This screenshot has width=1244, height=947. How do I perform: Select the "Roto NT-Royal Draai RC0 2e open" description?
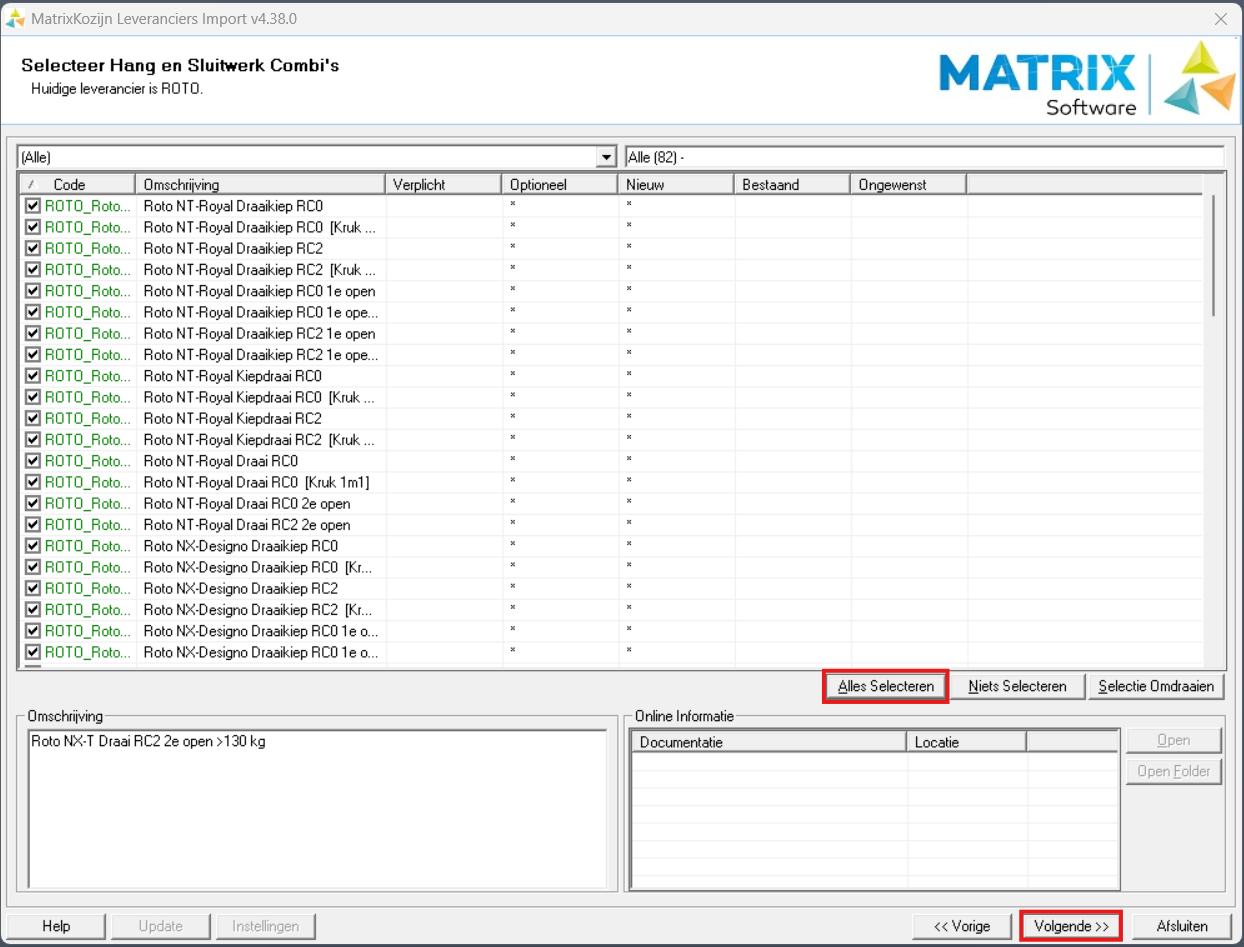click(x=247, y=504)
